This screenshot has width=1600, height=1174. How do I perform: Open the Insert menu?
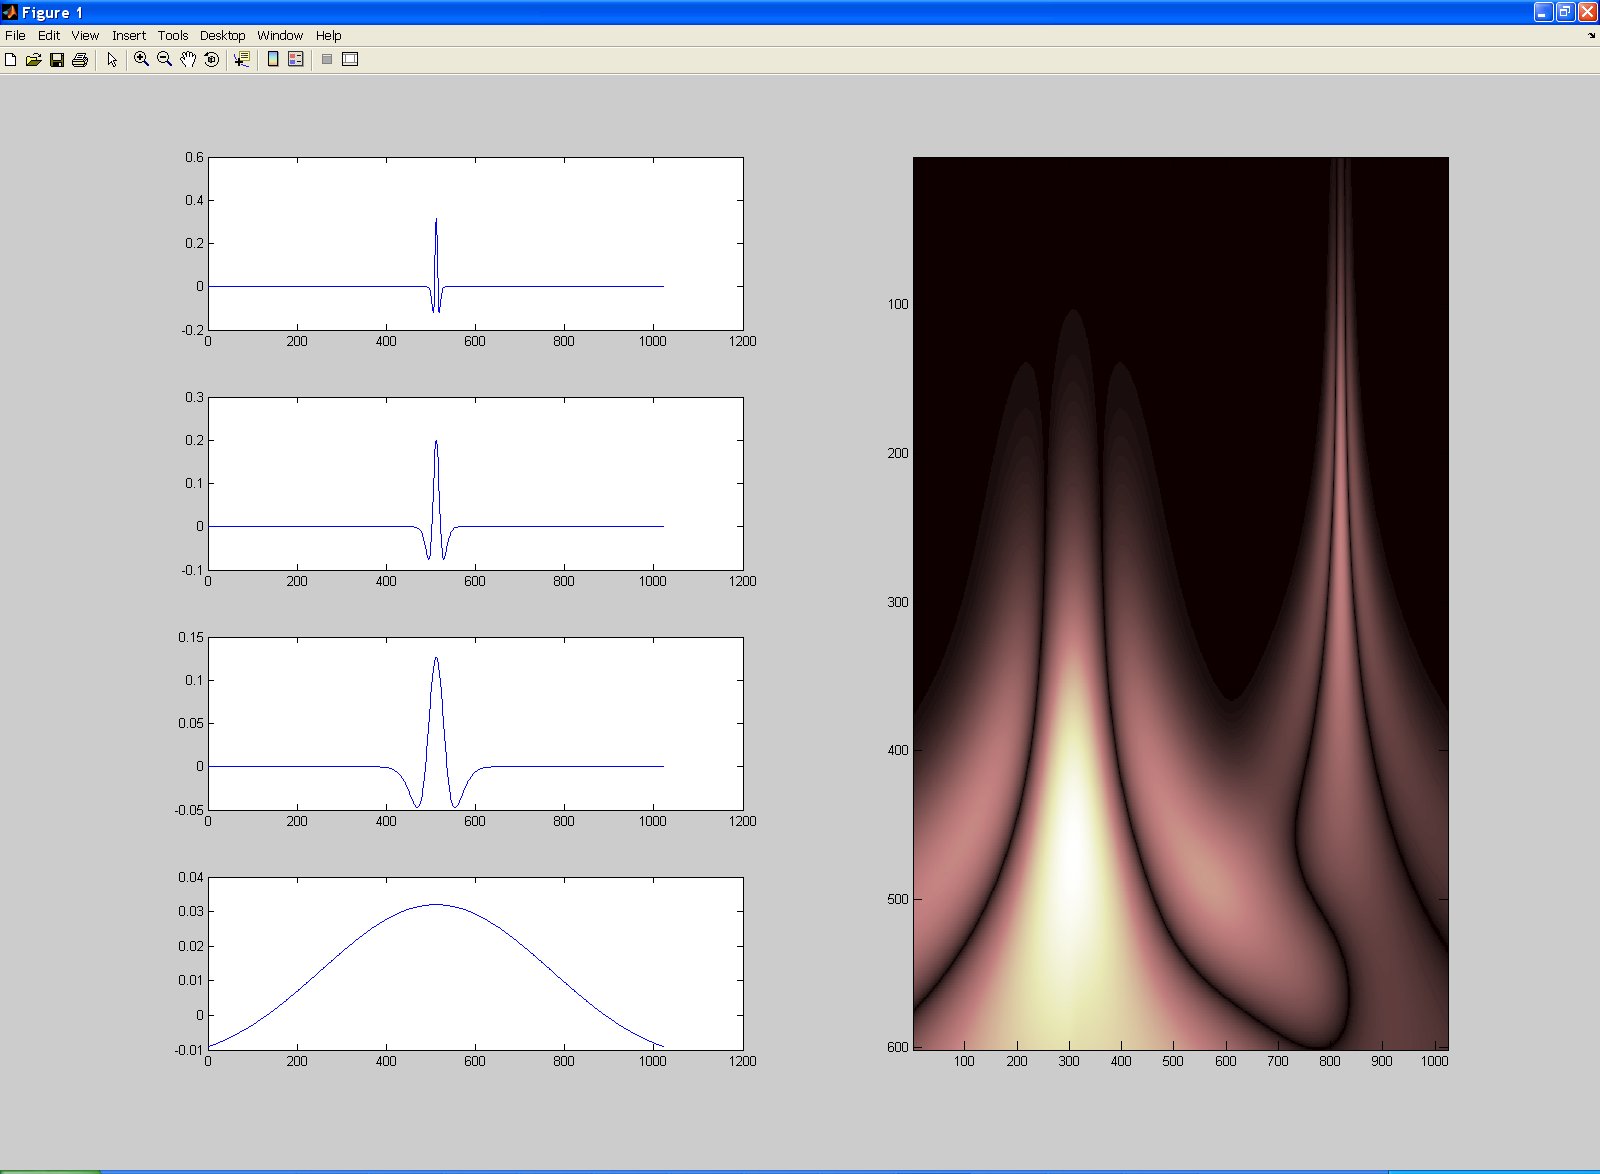(x=129, y=35)
